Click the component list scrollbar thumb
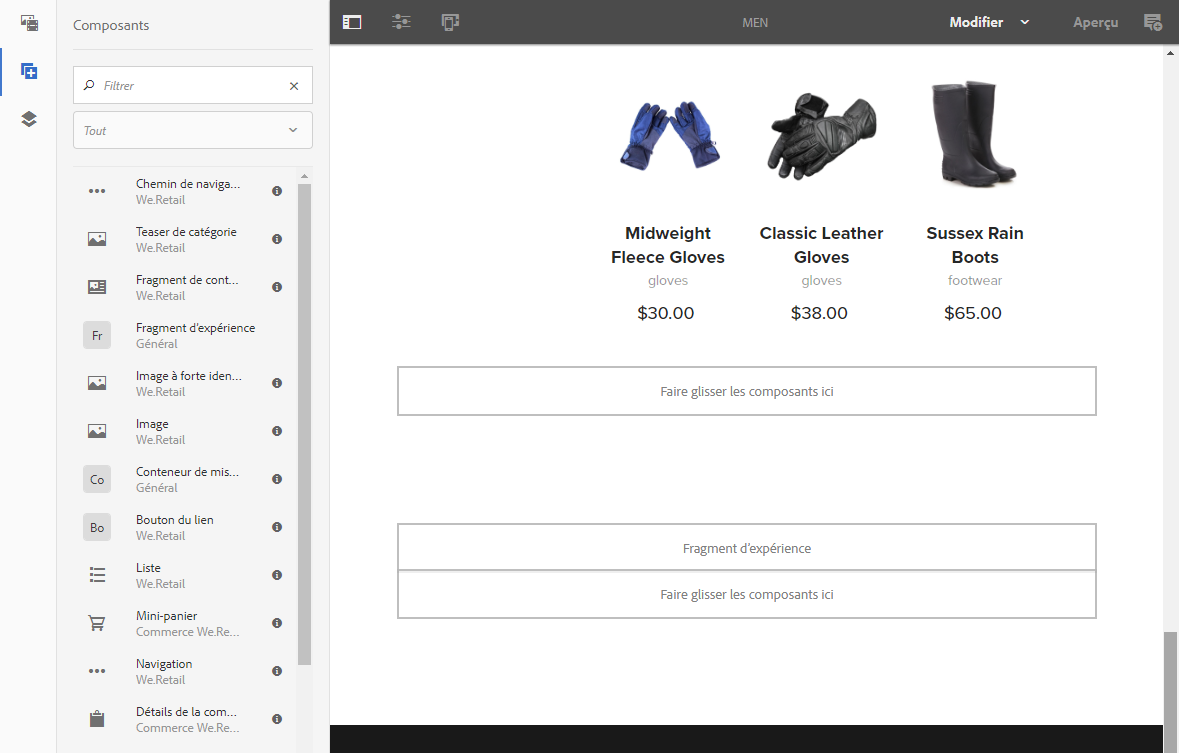The height and width of the screenshot is (753, 1179). point(305,424)
